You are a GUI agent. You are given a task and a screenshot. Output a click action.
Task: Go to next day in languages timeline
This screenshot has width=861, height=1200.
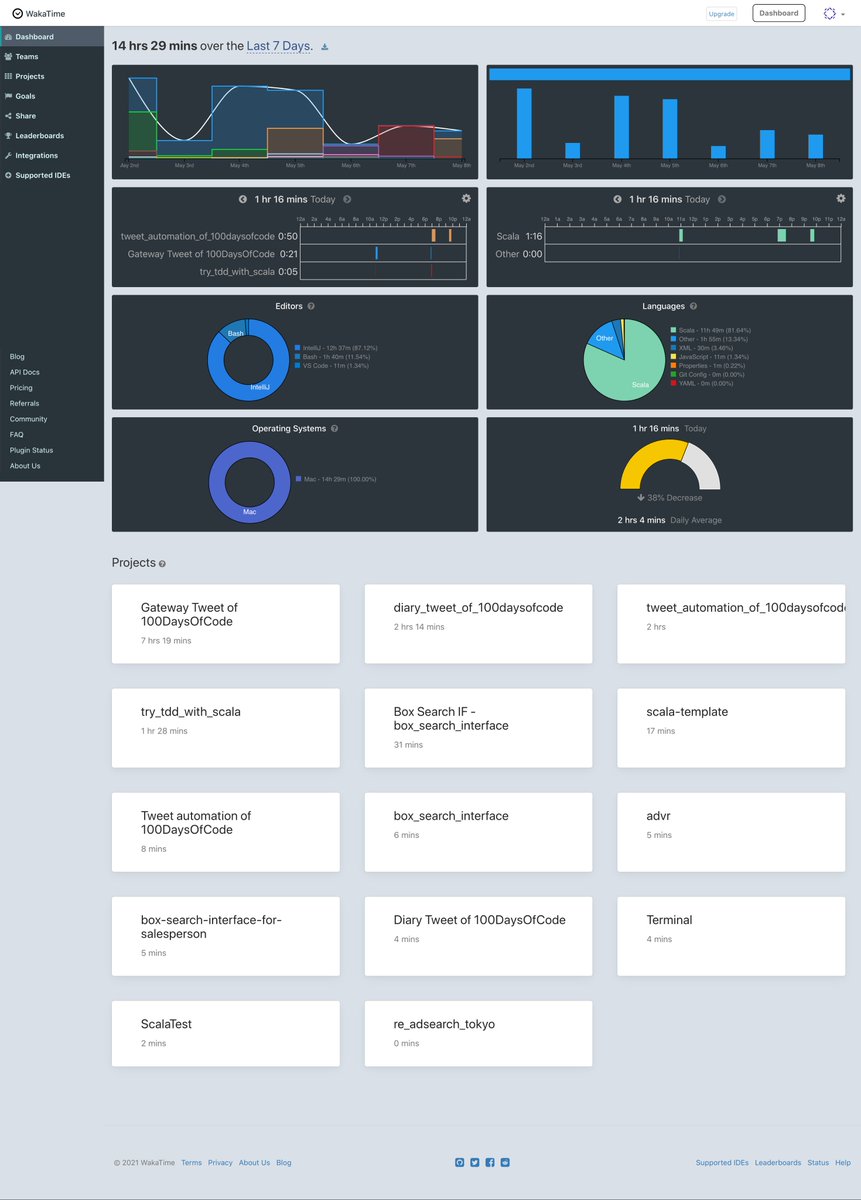pos(722,200)
